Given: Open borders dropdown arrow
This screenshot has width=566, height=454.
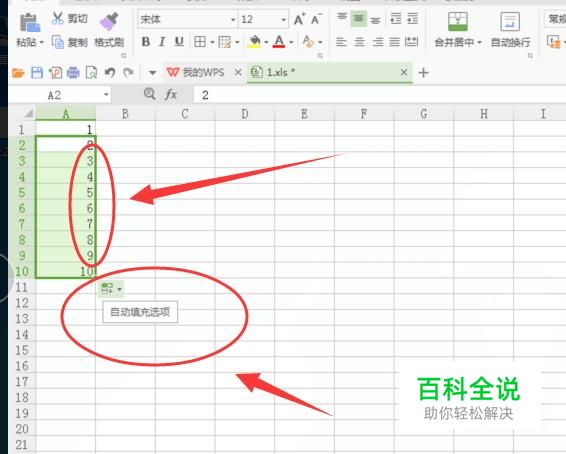Looking at the screenshot, I should pyautogui.click(x=212, y=43).
